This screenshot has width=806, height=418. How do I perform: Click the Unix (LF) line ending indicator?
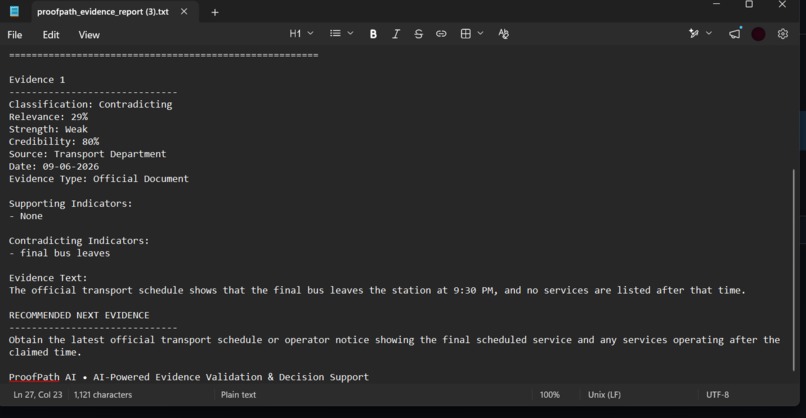click(604, 395)
